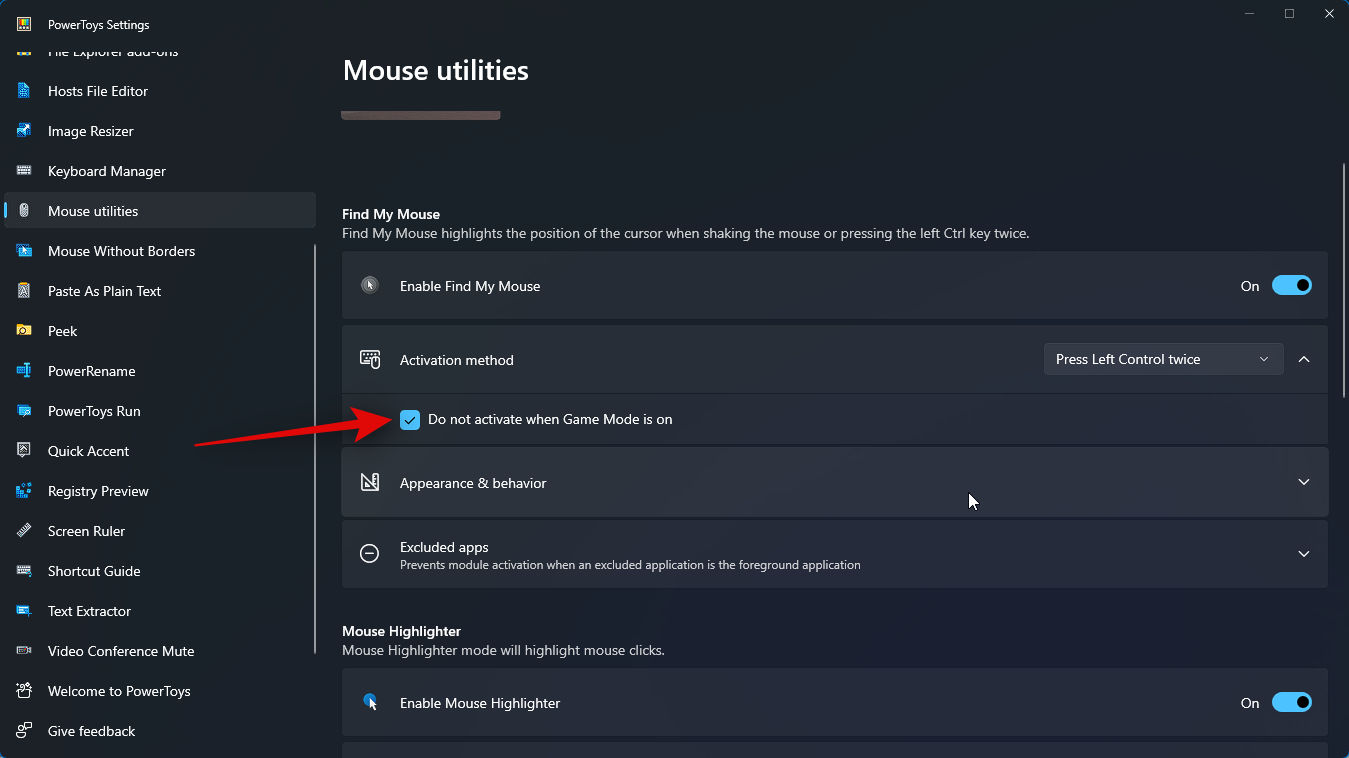Screen dimensions: 1349x758
Task: Open Image Resizer settings page
Action: [x=160, y=131]
